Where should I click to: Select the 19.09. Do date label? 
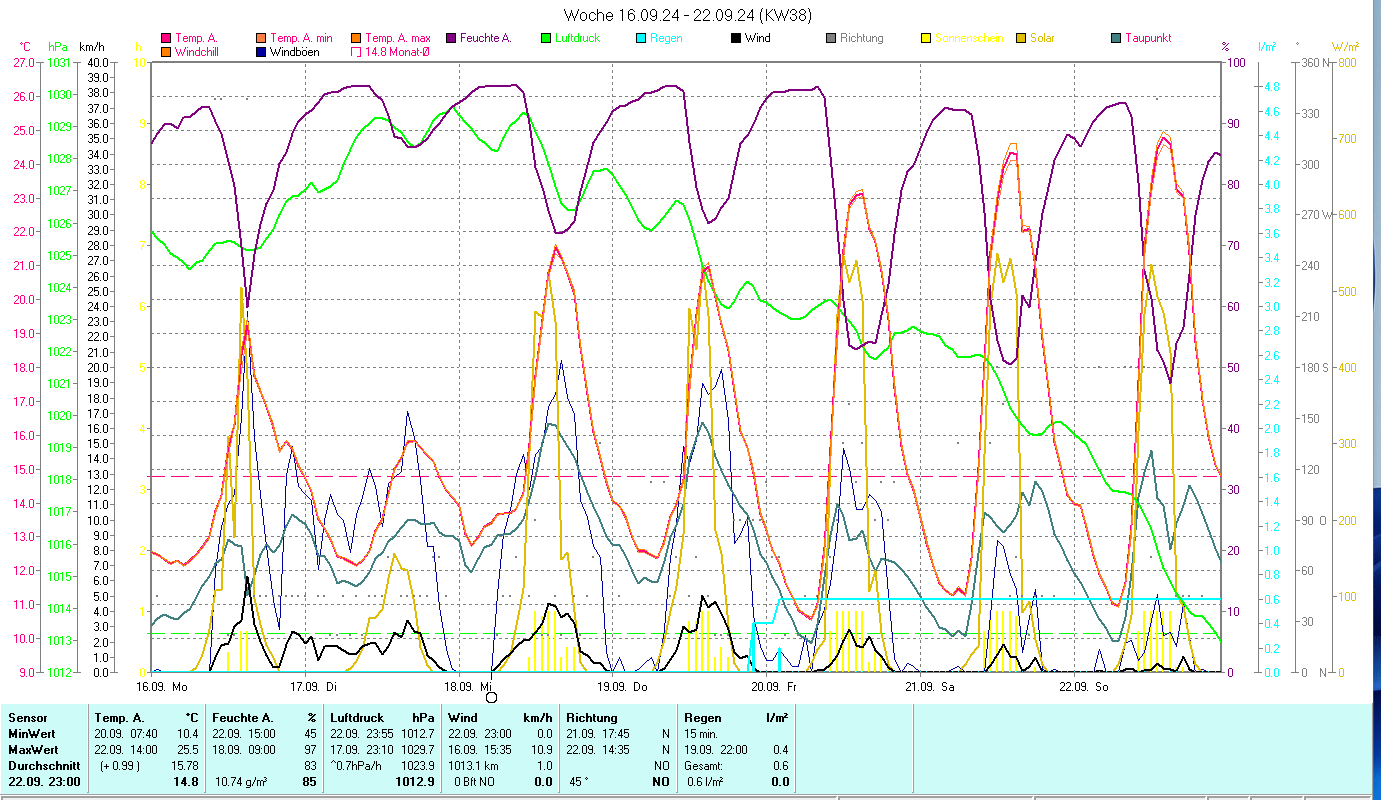tap(622, 687)
